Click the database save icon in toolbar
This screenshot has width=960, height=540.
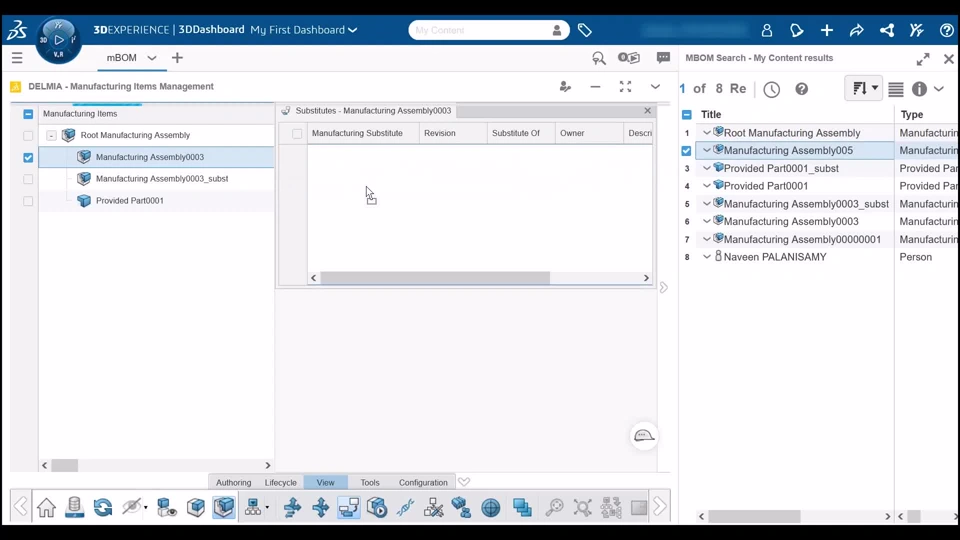75,507
